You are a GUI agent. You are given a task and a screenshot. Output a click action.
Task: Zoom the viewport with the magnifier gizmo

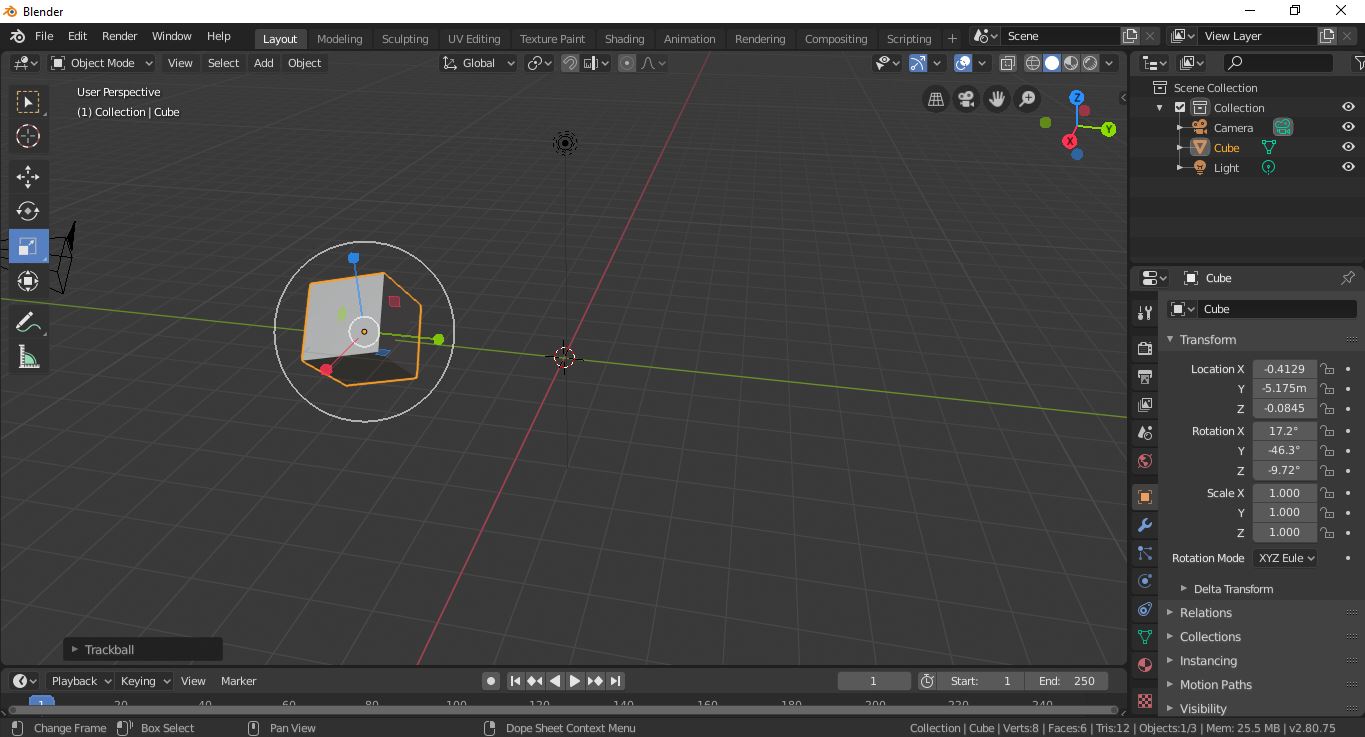click(1026, 99)
